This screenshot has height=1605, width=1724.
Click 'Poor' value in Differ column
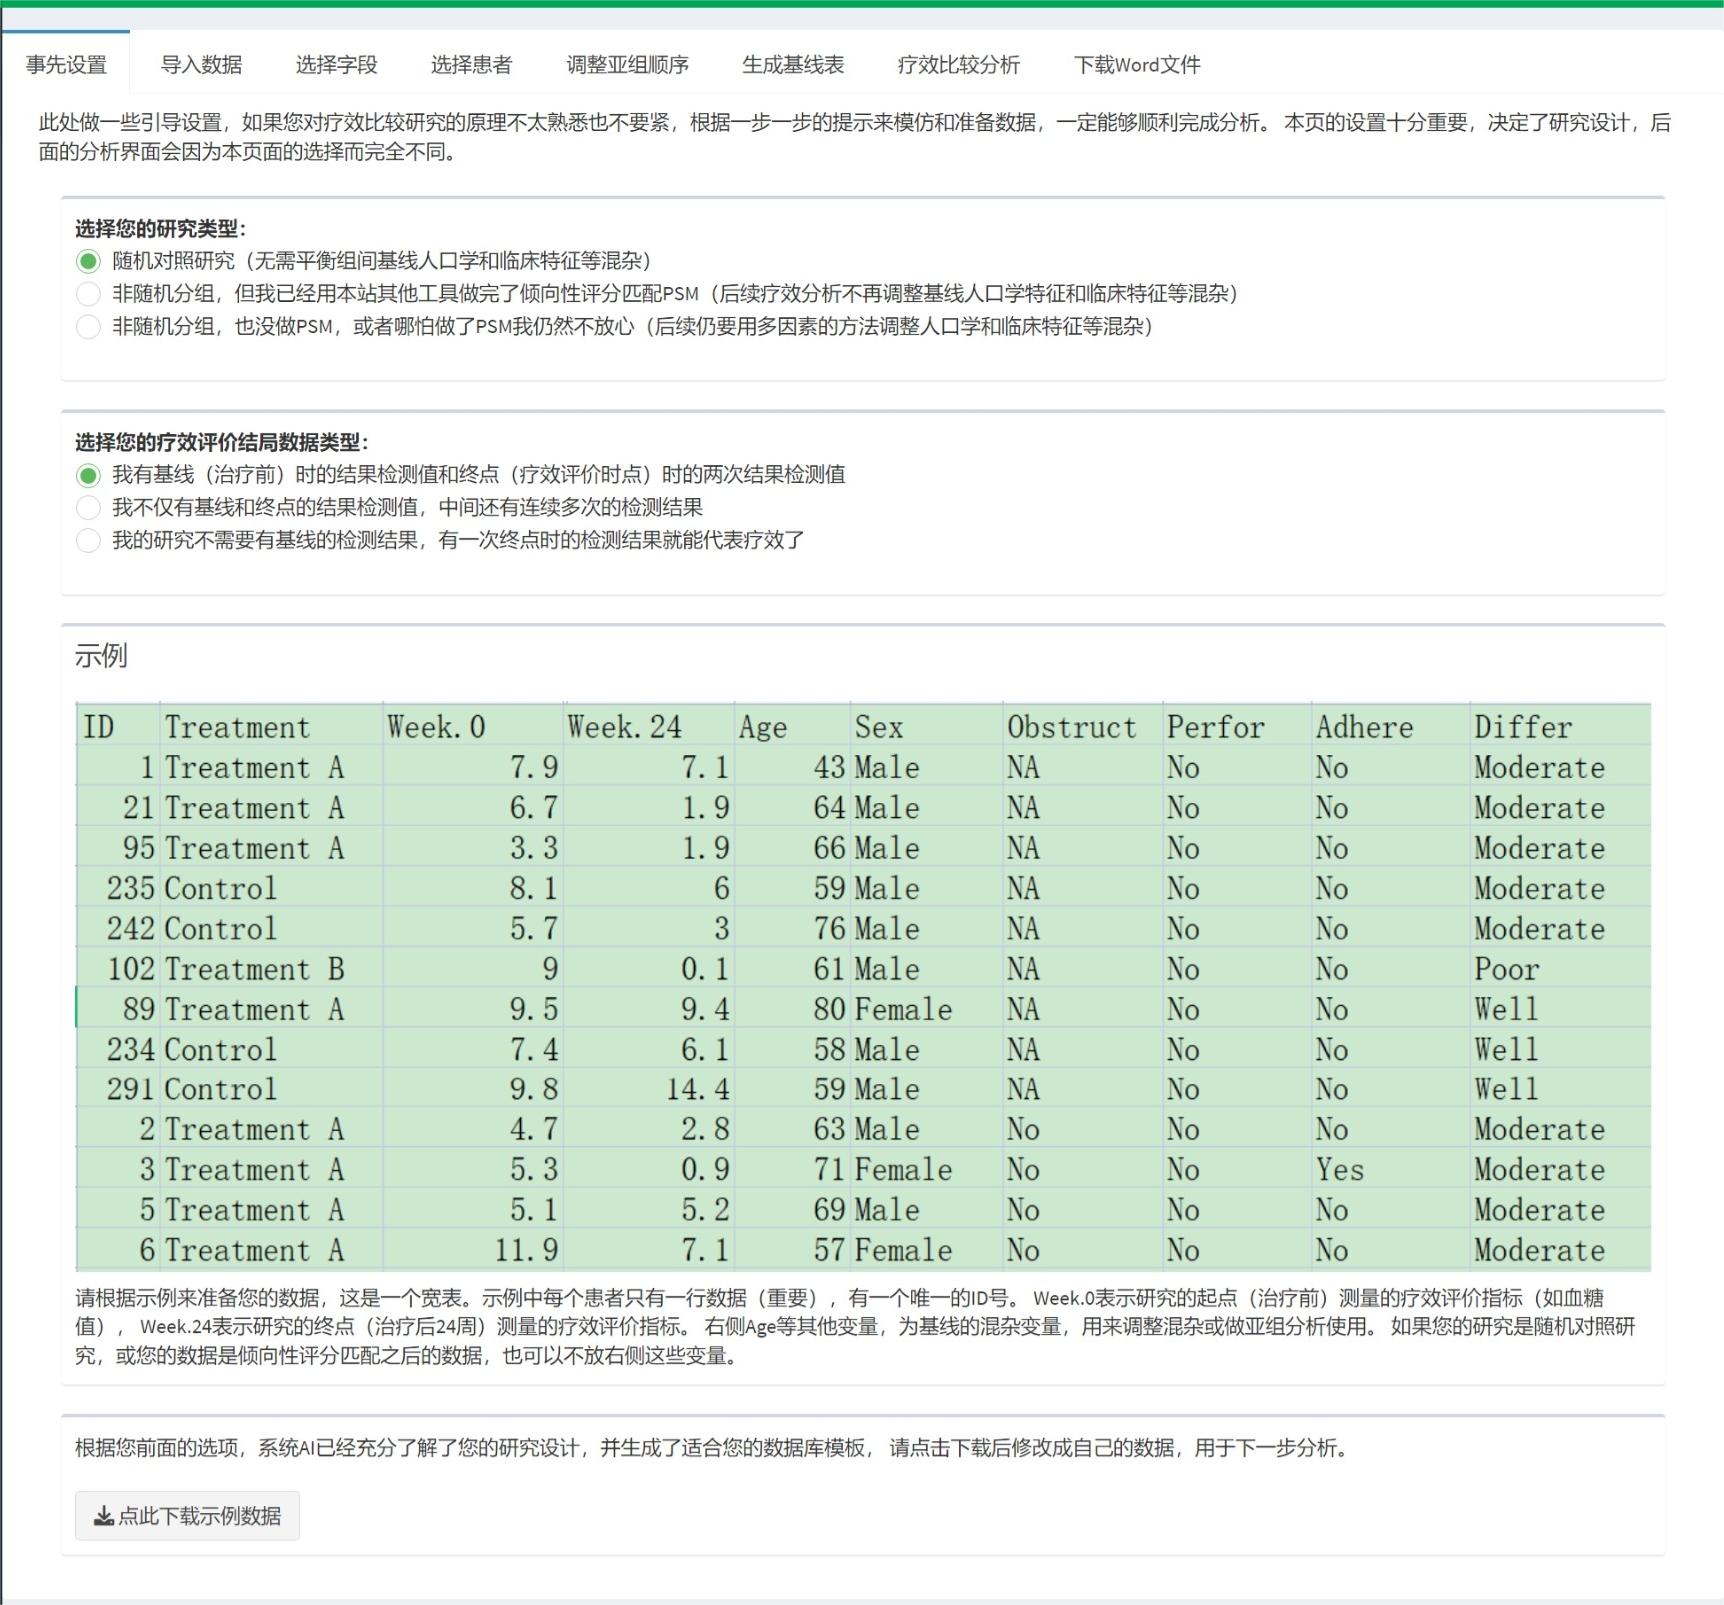pos(1506,969)
